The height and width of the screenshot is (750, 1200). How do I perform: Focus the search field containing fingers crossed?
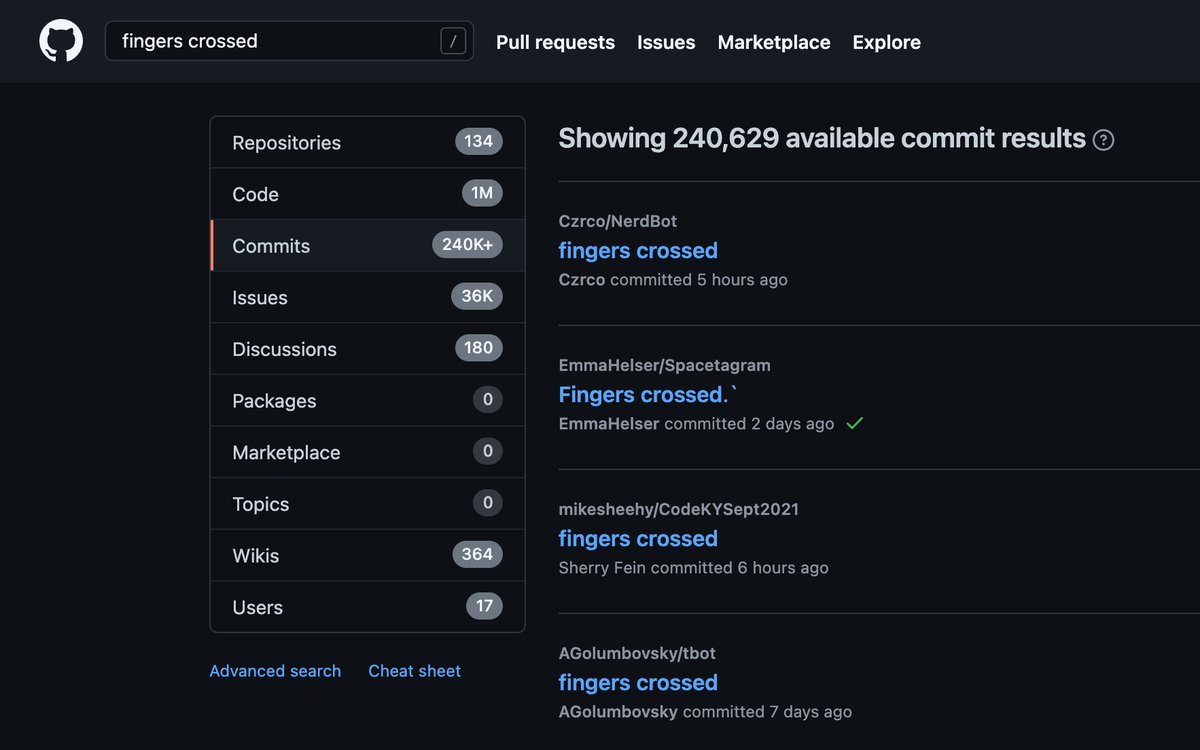tap(289, 41)
